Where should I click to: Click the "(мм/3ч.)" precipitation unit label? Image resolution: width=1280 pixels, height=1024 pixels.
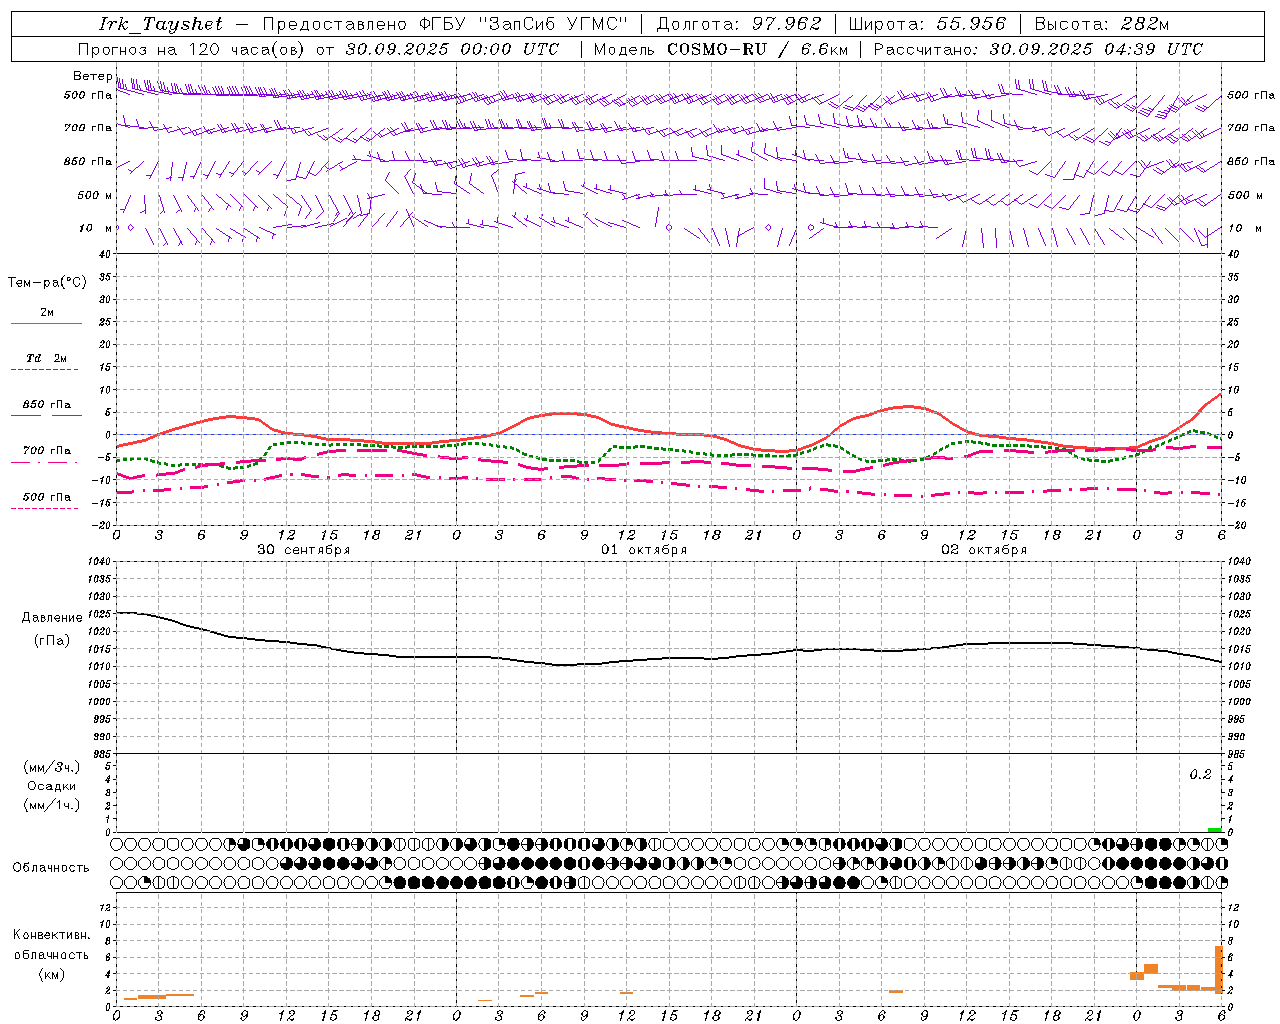coord(52,767)
